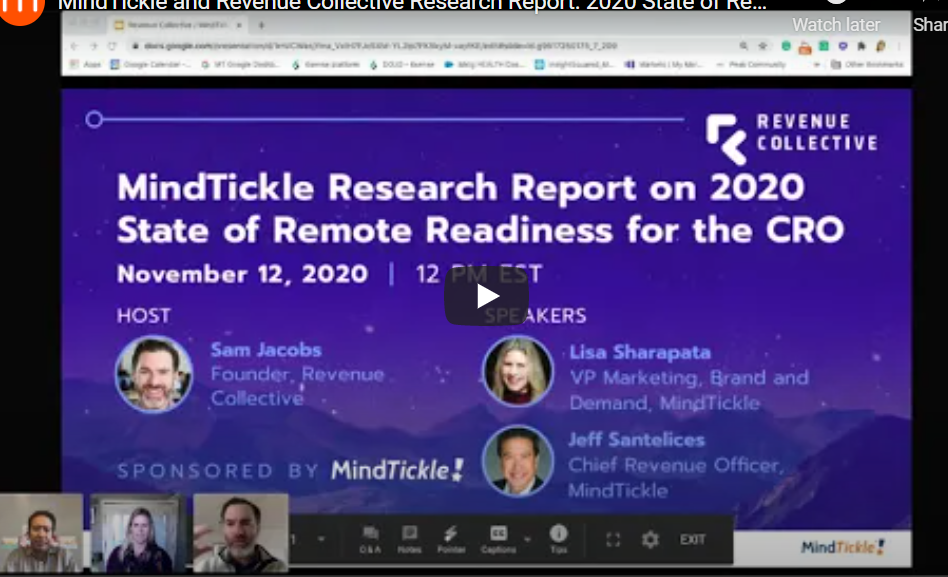Screen dimensions: 948x577
Task: Enter fullscreen via the brackets icon
Action: (x=613, y=540)
